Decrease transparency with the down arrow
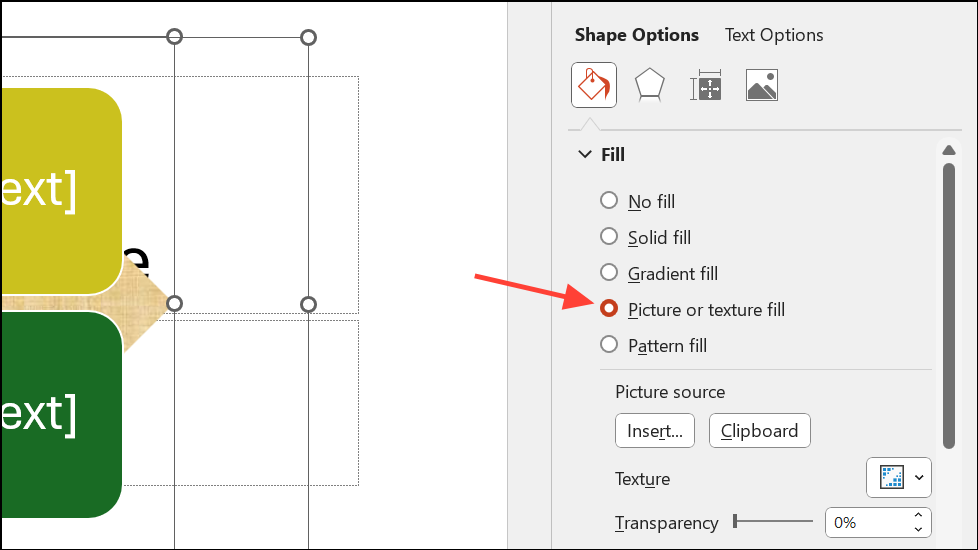 point(918,528)
